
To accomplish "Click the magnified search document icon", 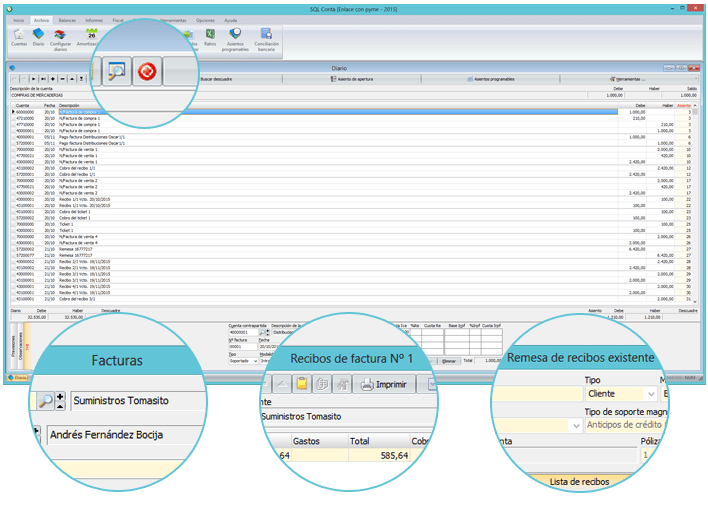I will click(118, 71).
